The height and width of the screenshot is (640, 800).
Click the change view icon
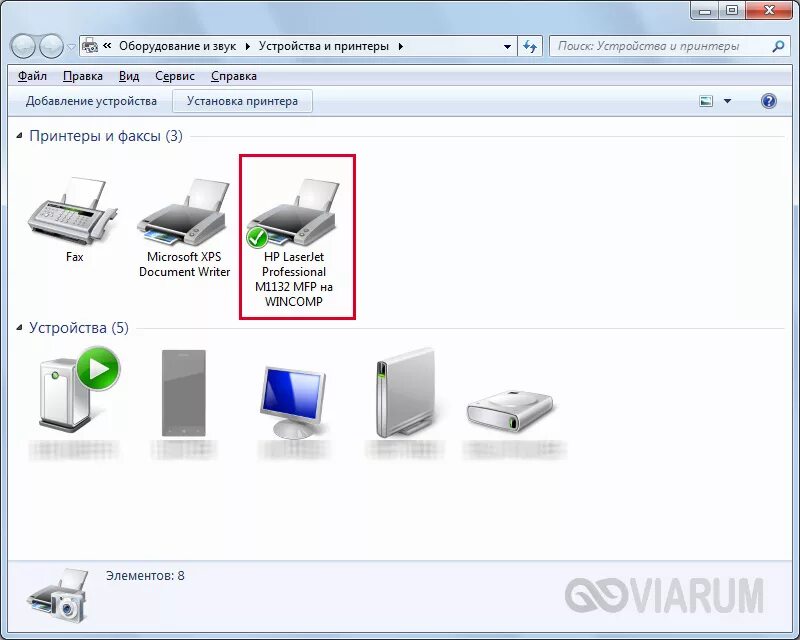click(x=706, y=101)
